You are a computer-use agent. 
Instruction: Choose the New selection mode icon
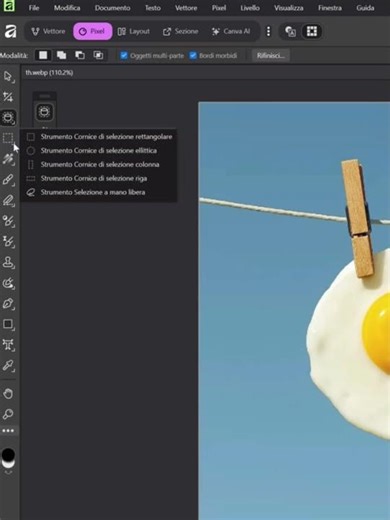[43, 55]
